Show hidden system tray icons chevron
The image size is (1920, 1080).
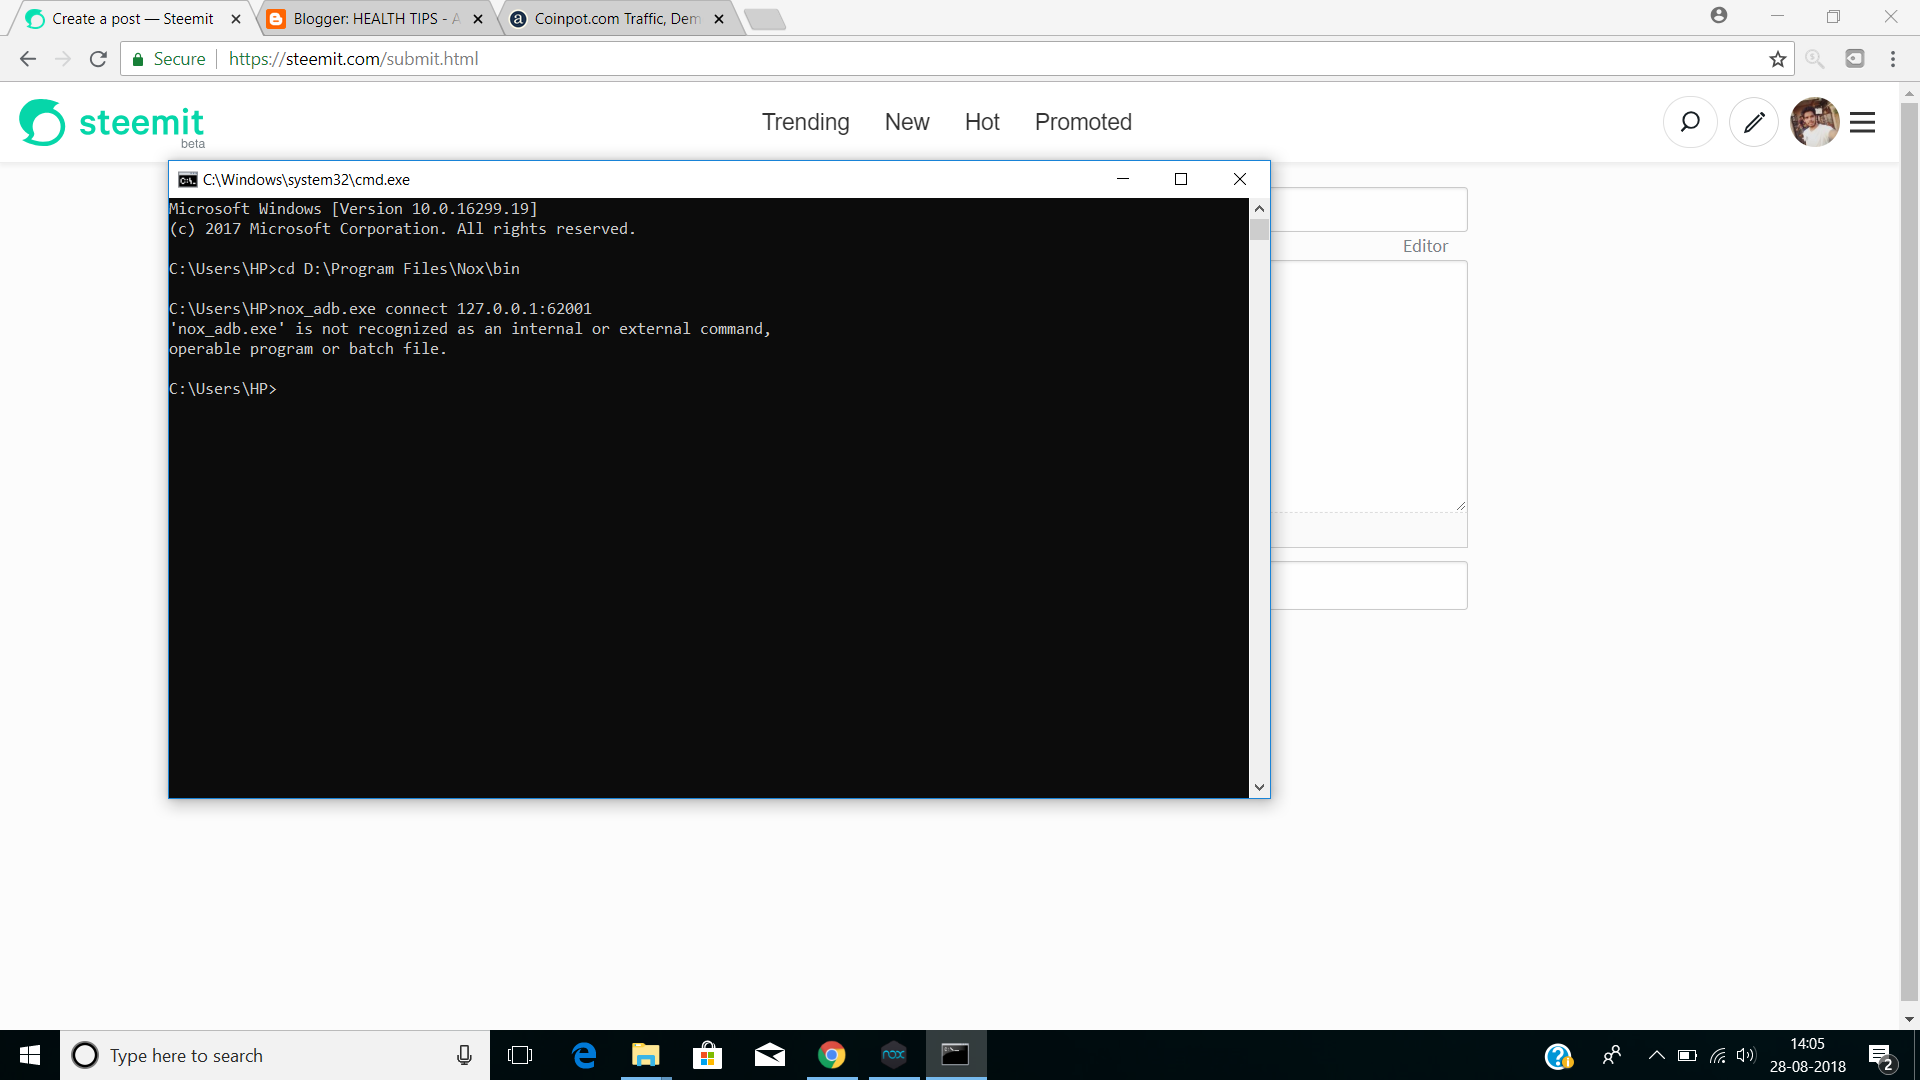tap(1656, 1055)
